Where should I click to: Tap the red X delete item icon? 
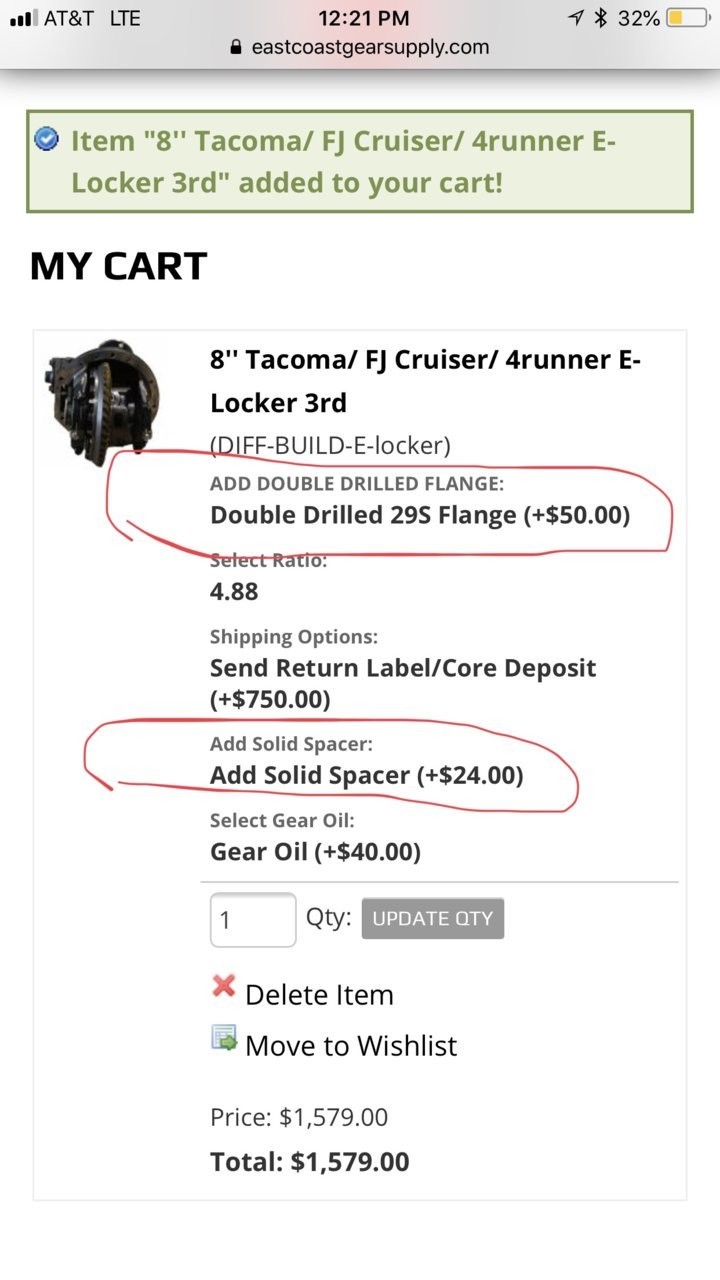click(x=224, y=986)
